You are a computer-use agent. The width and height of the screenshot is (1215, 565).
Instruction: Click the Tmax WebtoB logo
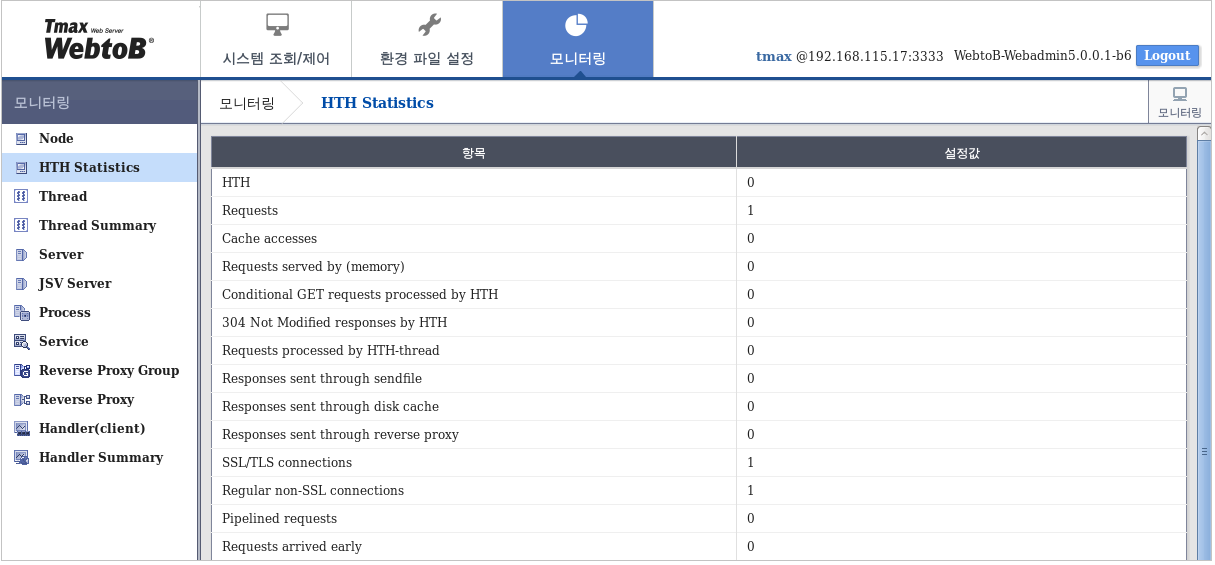tap(98, 39)
